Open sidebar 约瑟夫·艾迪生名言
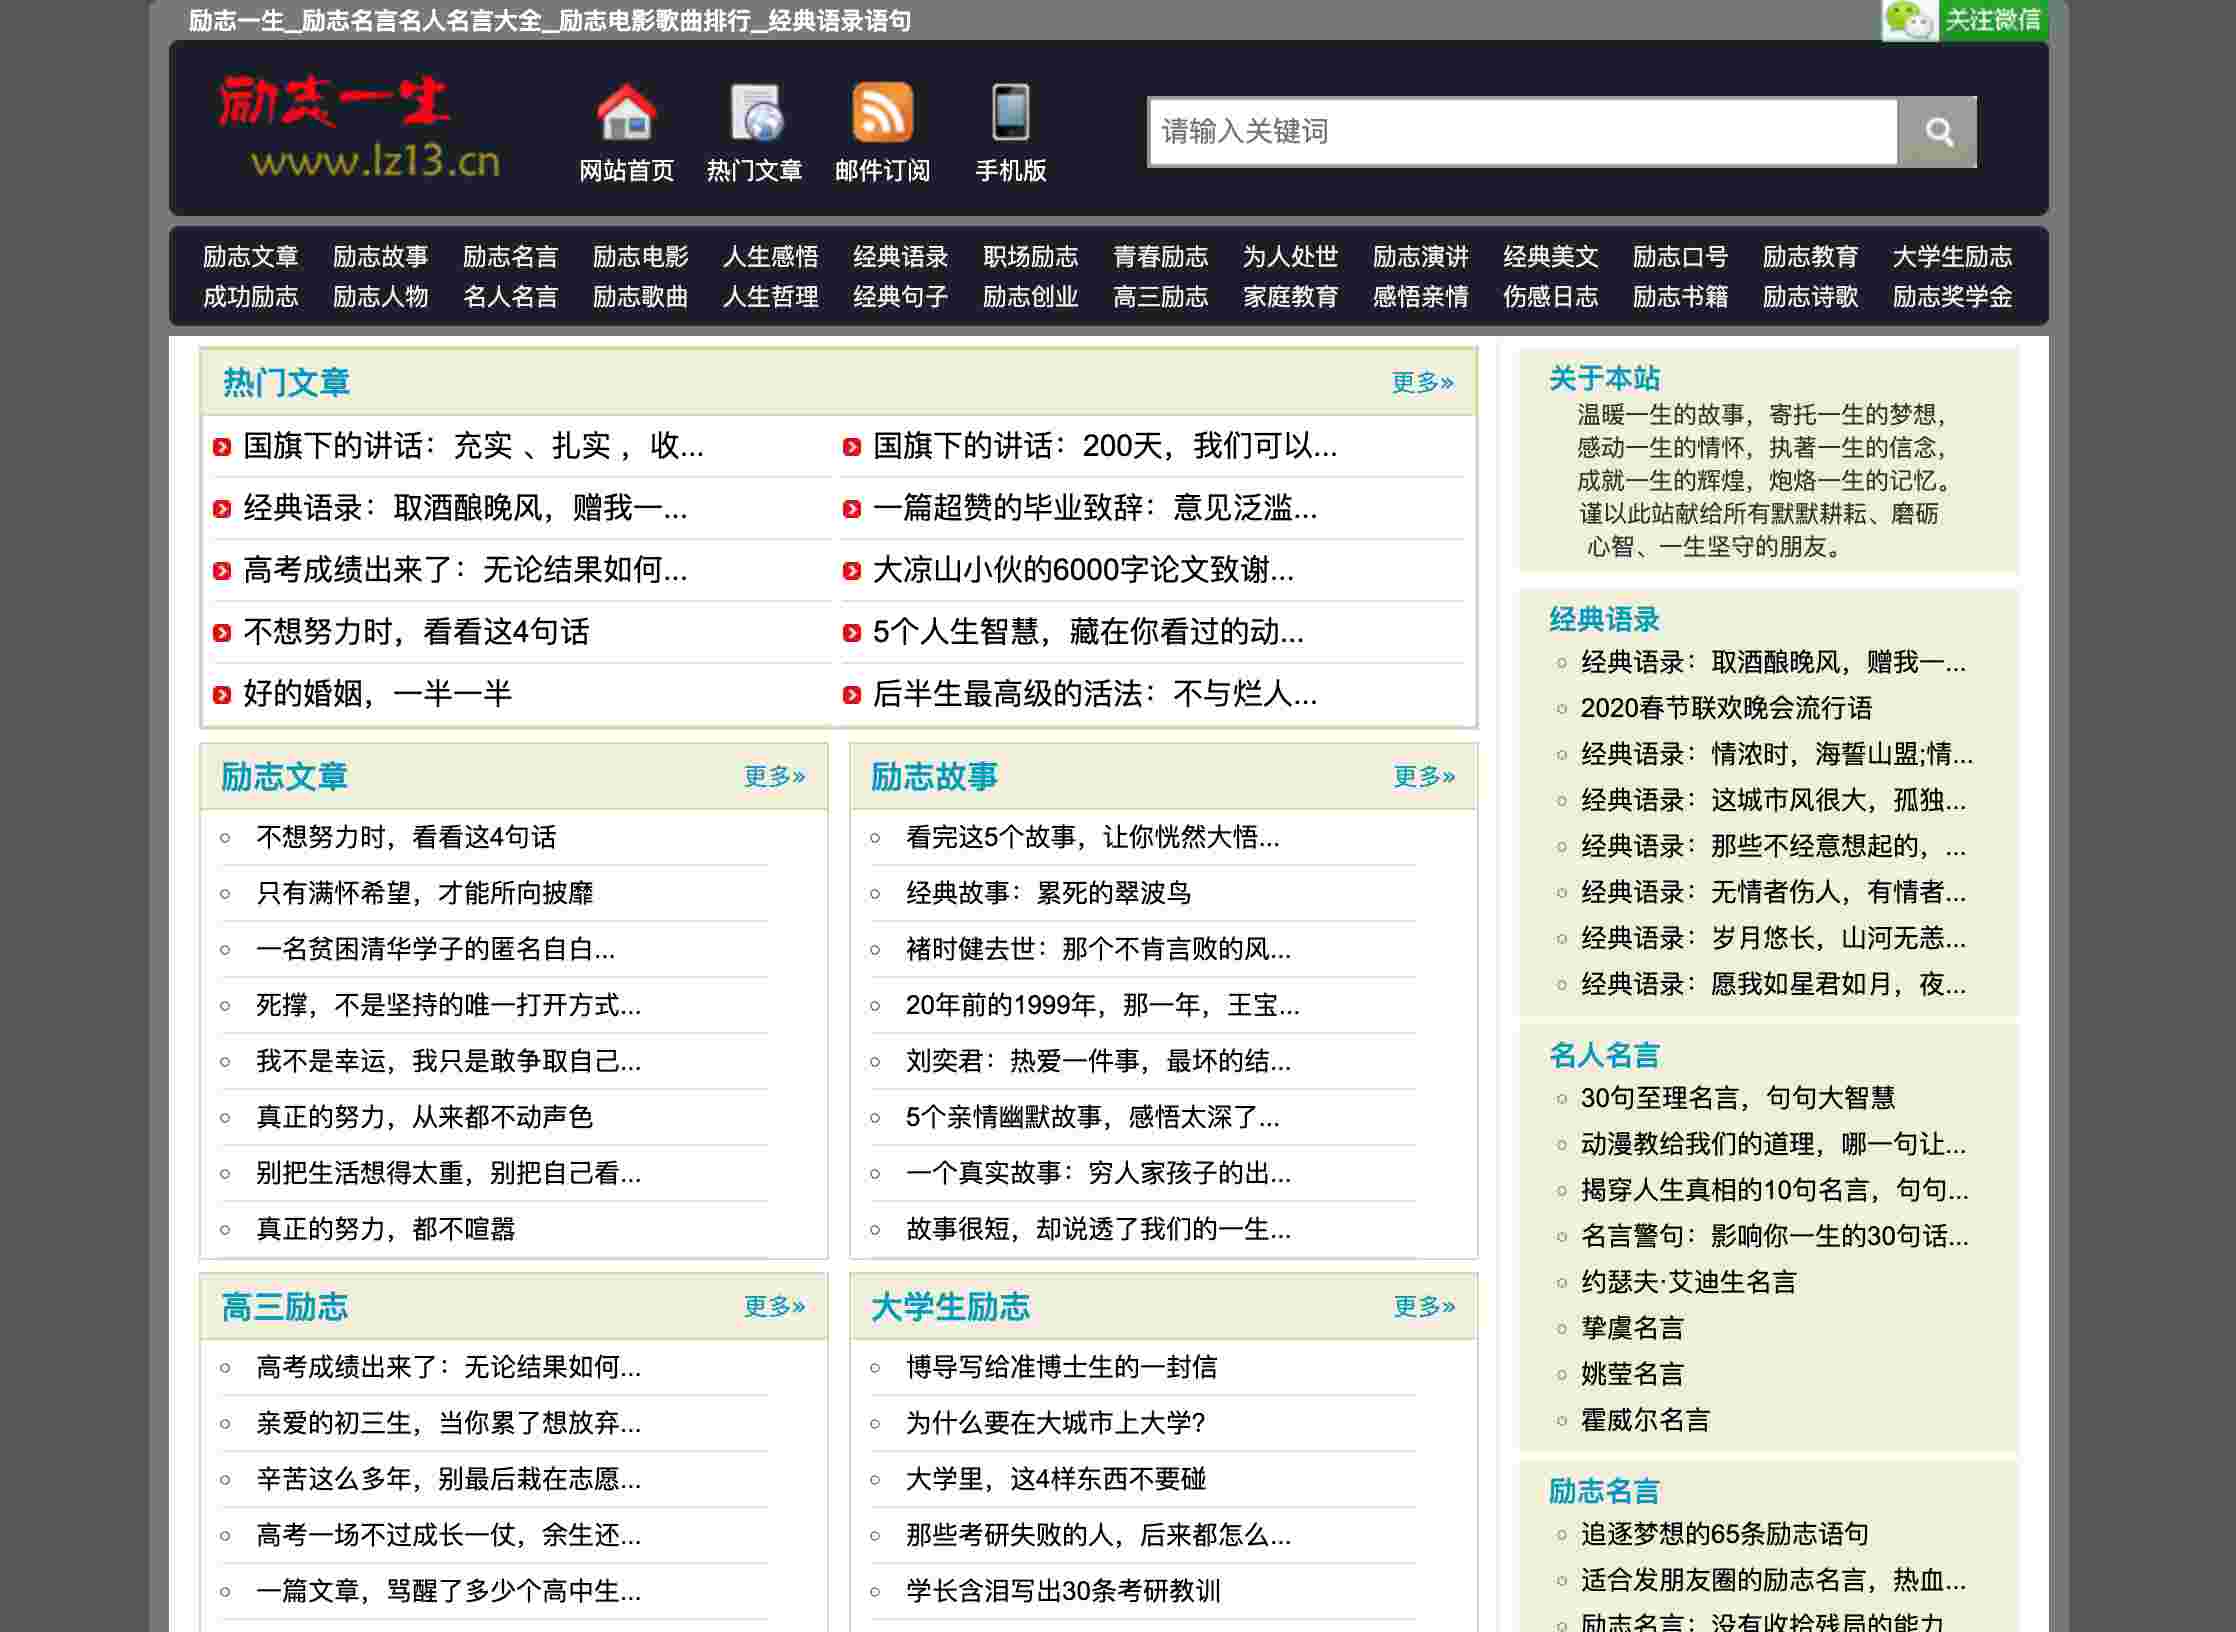2236x1632 pixels. tap(1688, 1282)
